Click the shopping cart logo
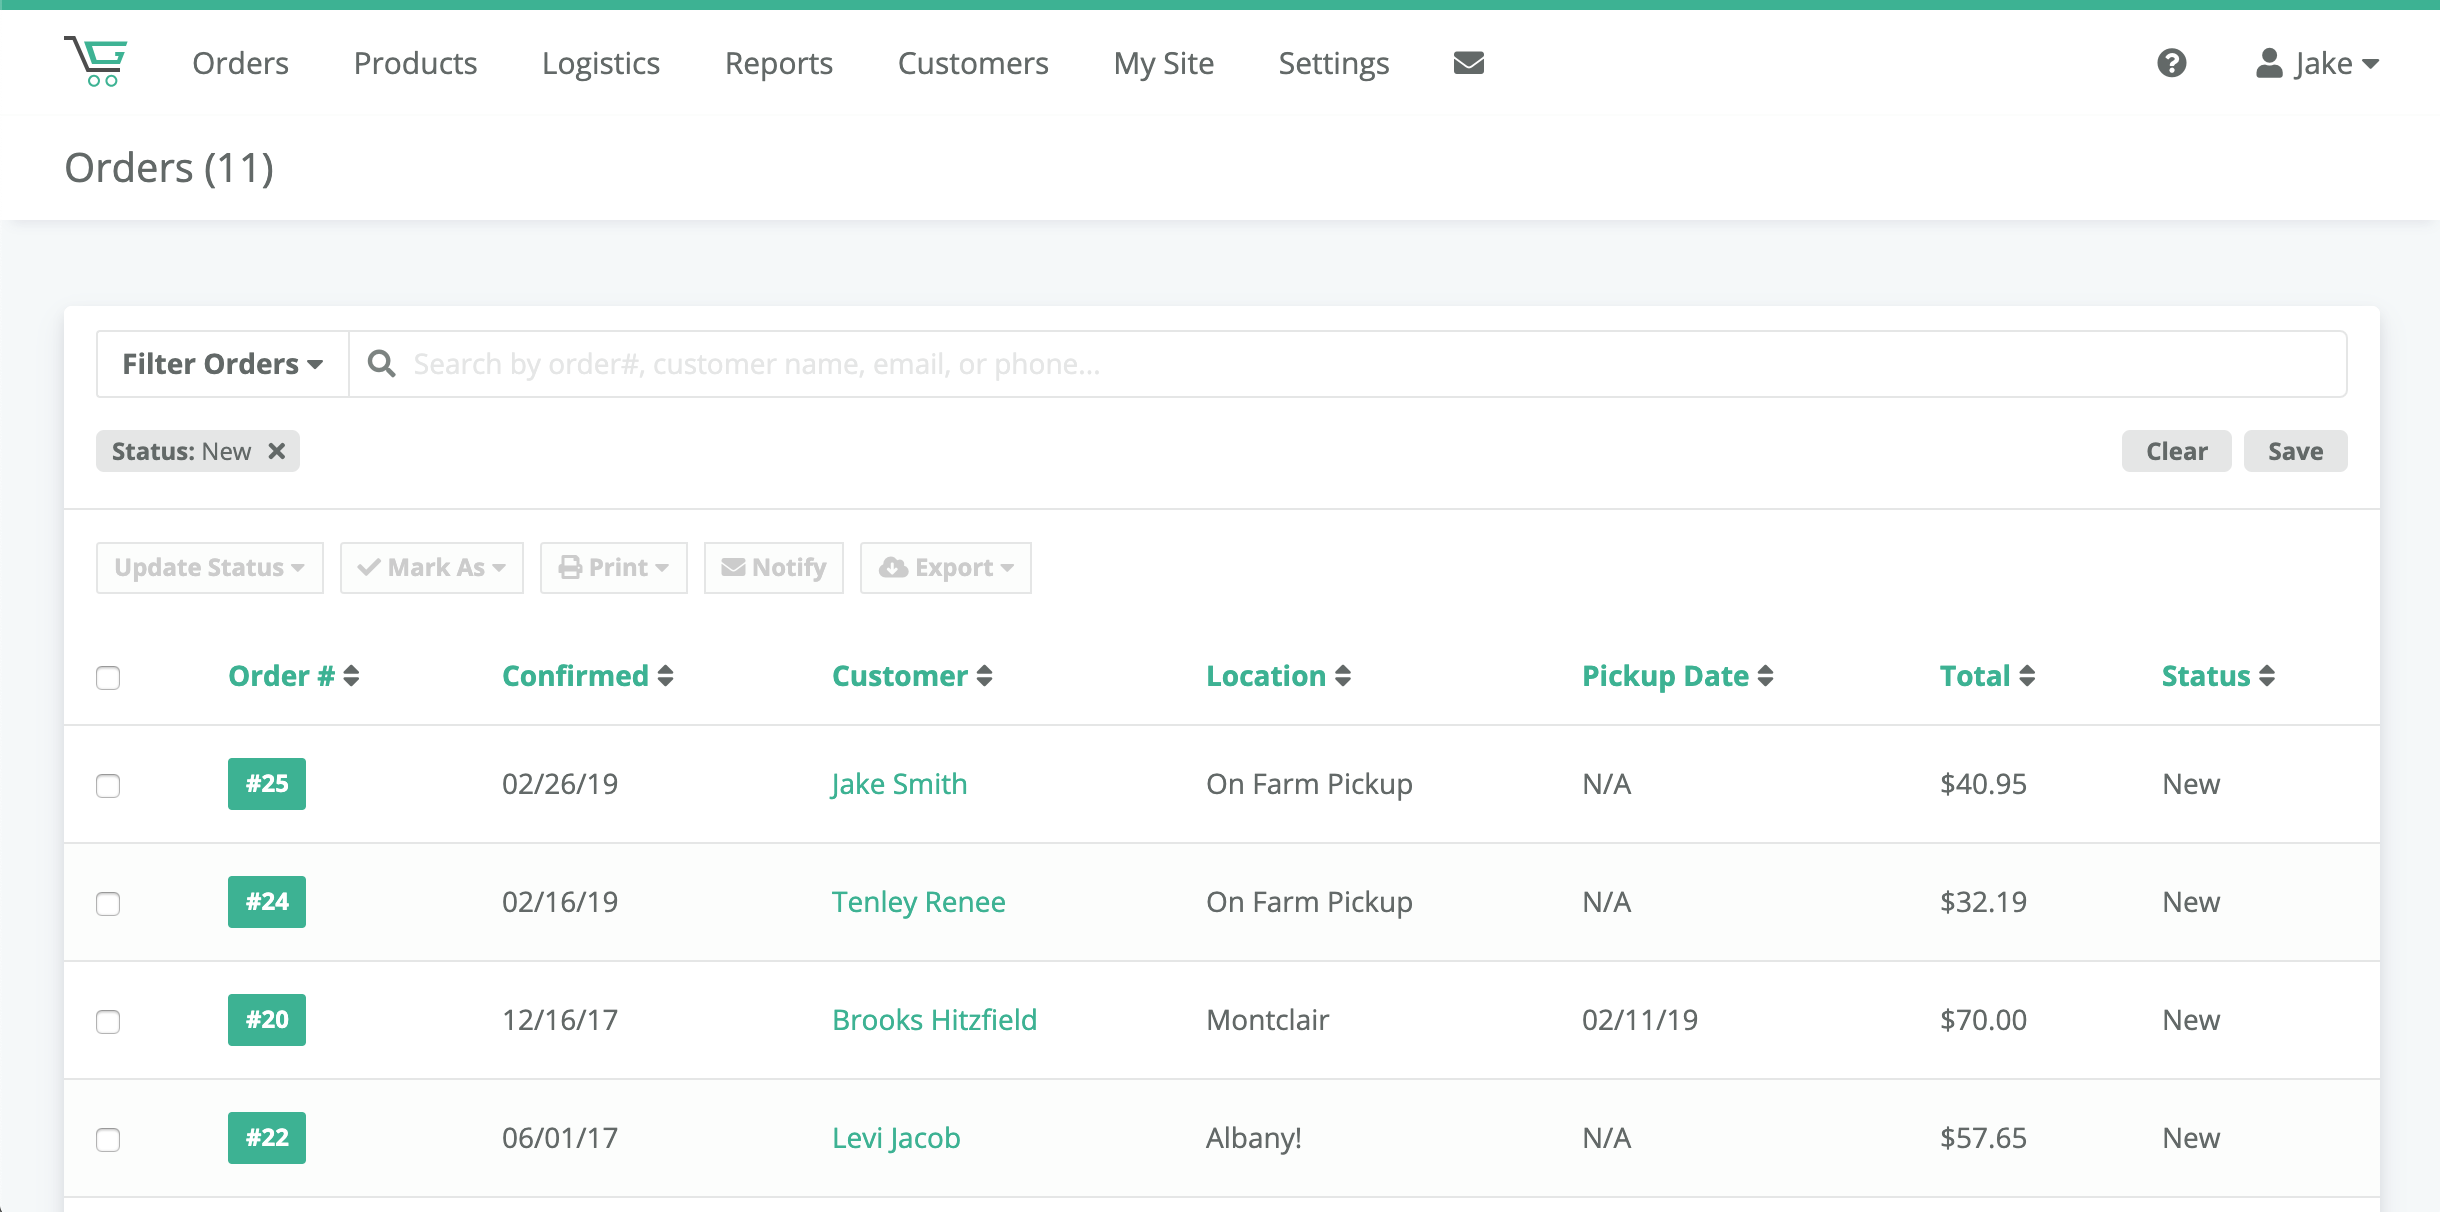 pyautogui.click(x=97, y=62)
